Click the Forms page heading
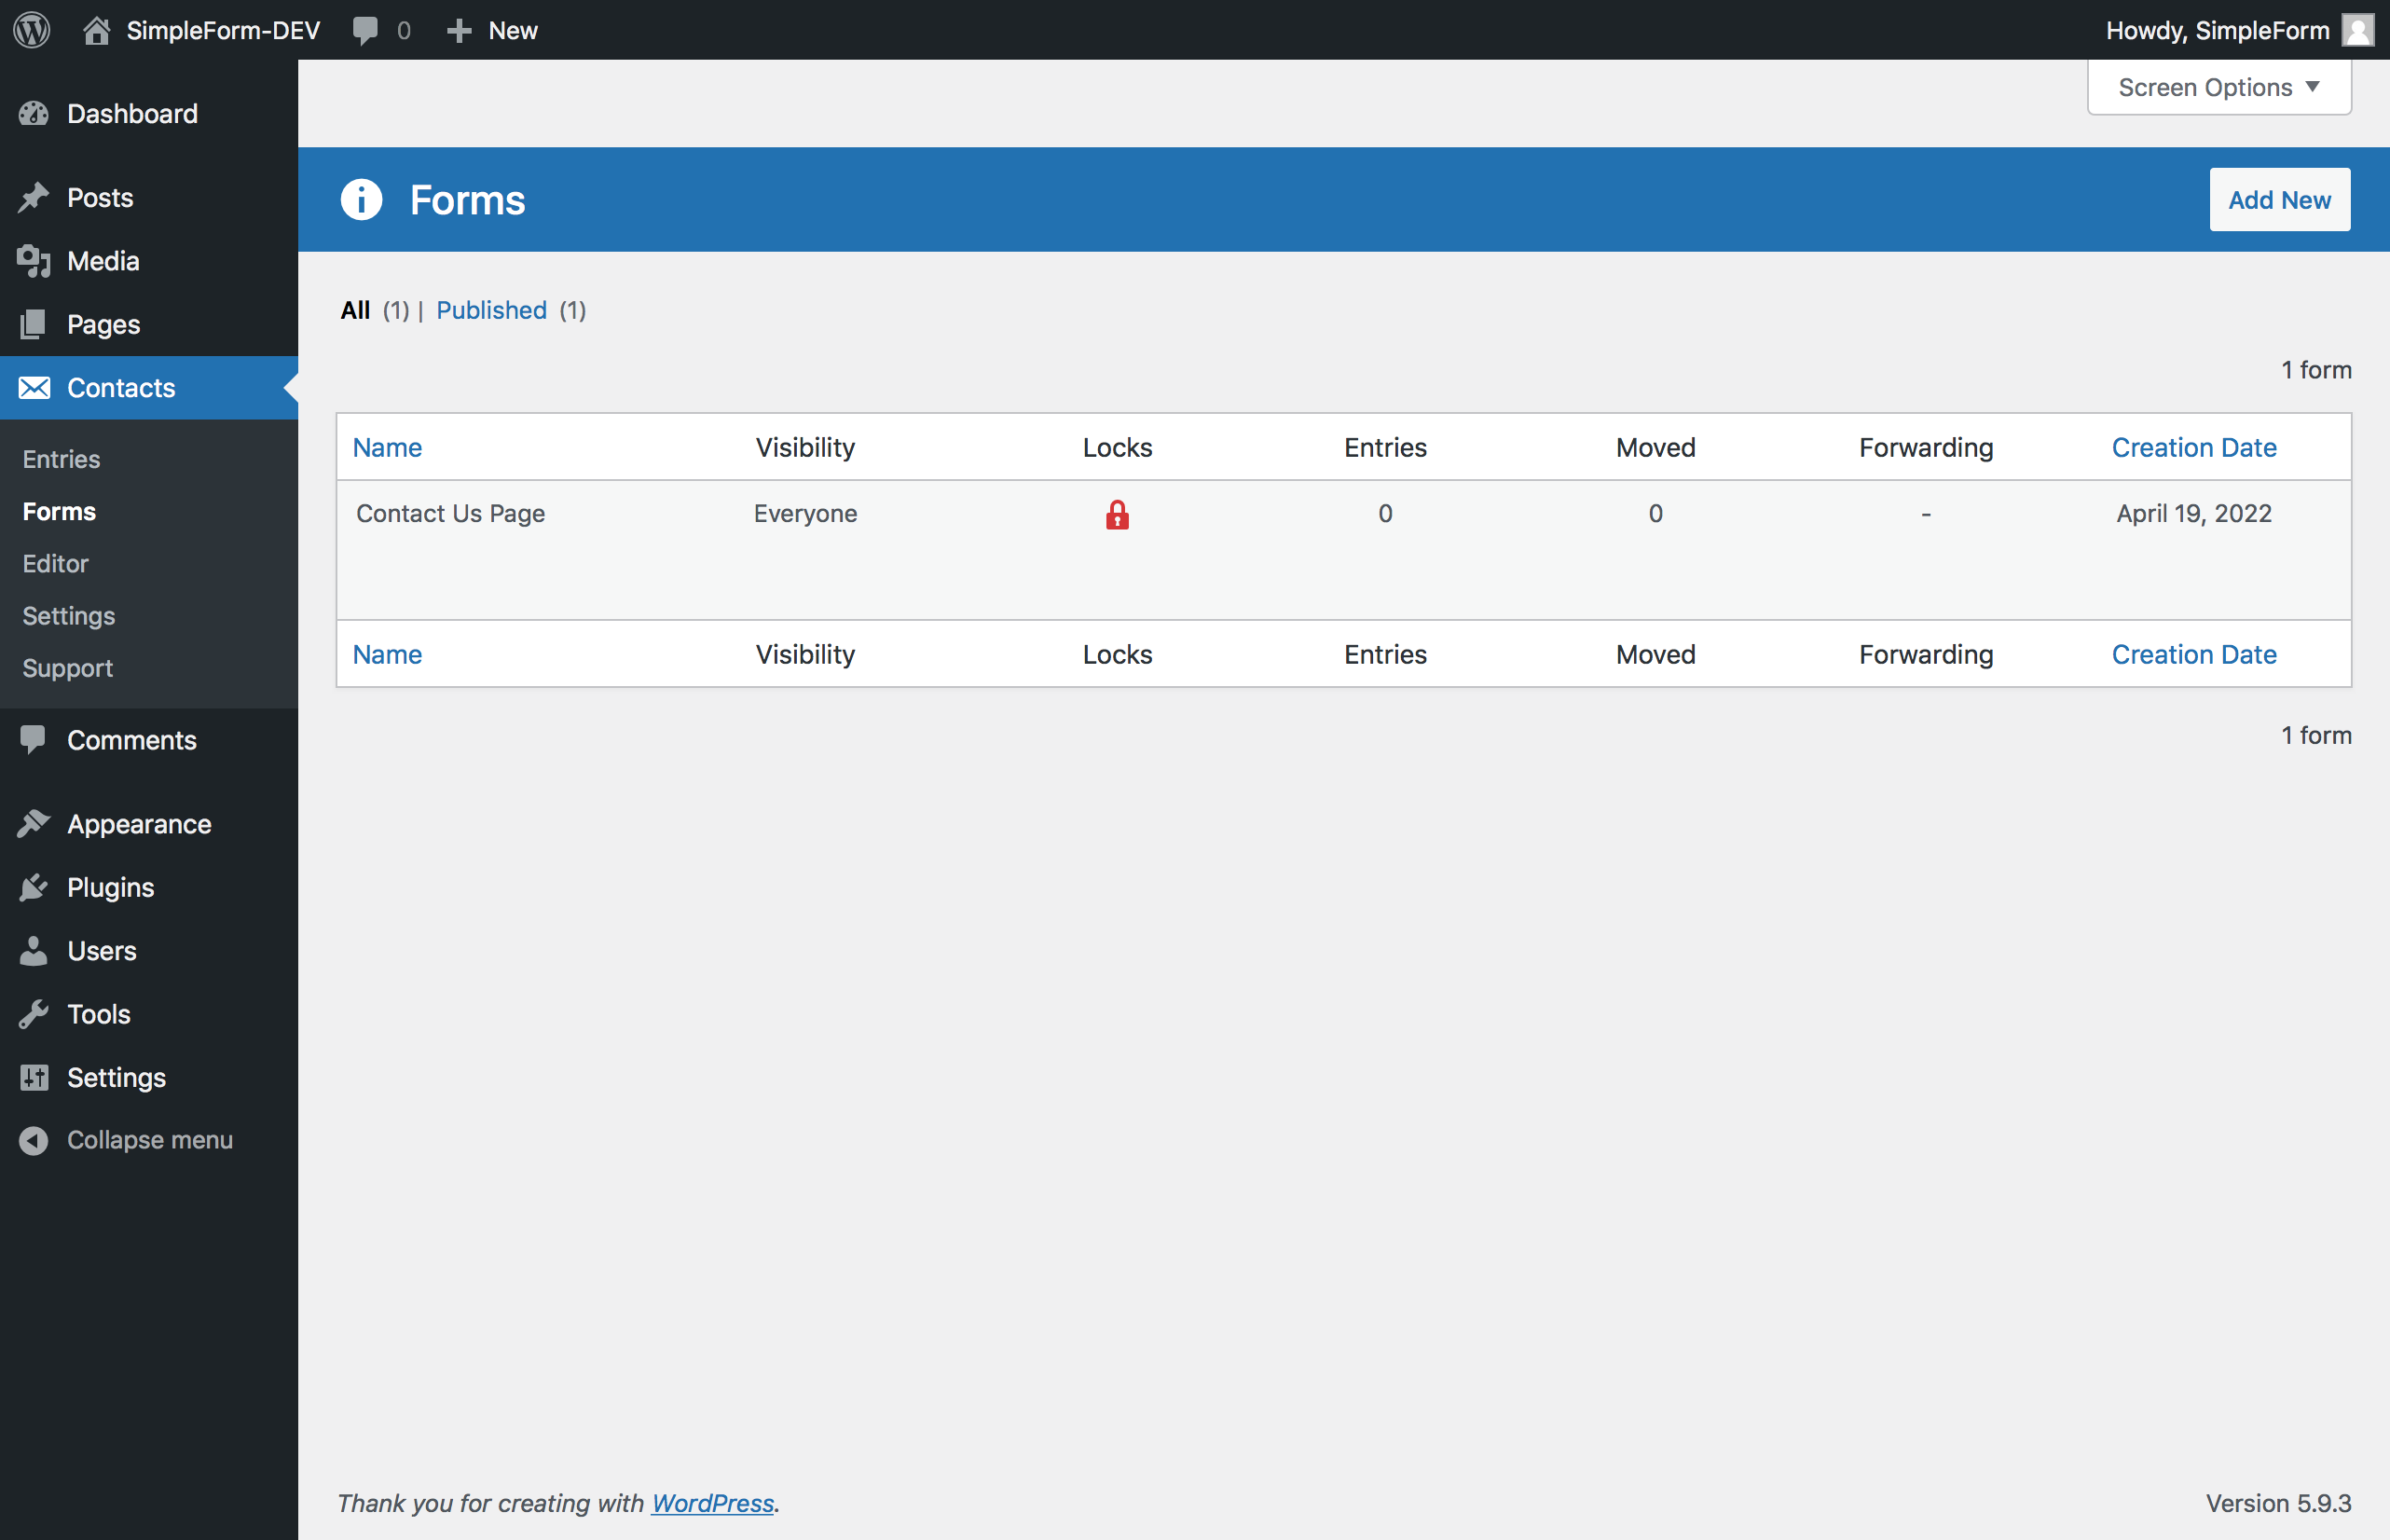The width and height of the screenshot is (2390, 1540). point(467,199)
